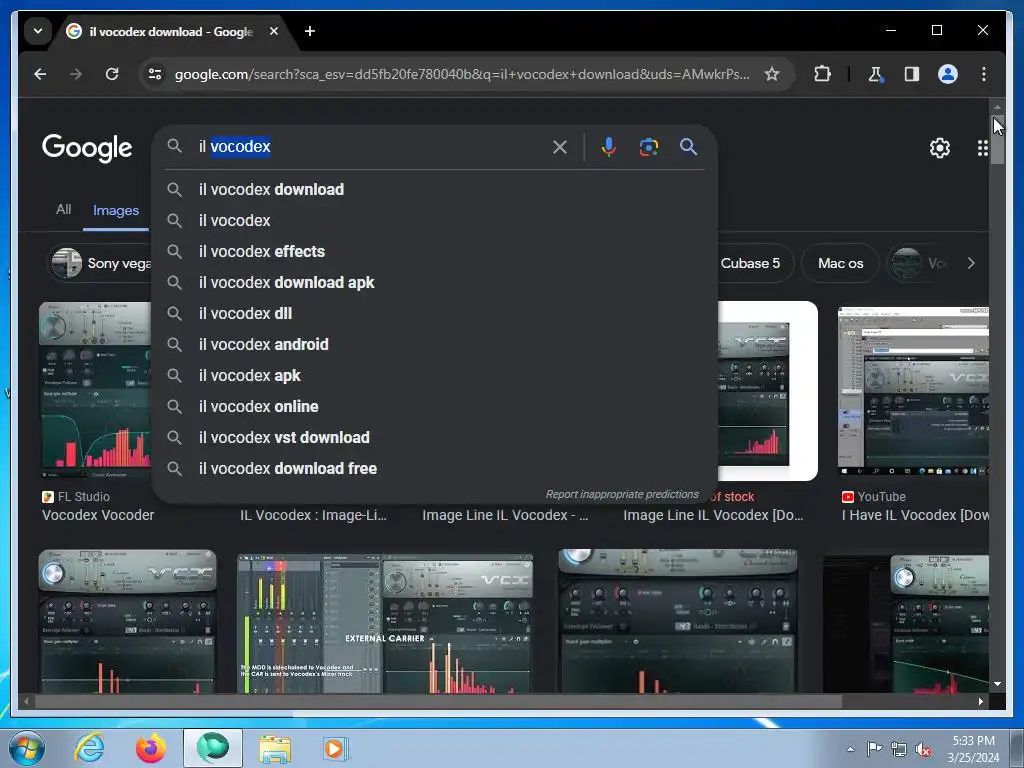Close the 'il vocodex download' tab

tap(274, 31)
